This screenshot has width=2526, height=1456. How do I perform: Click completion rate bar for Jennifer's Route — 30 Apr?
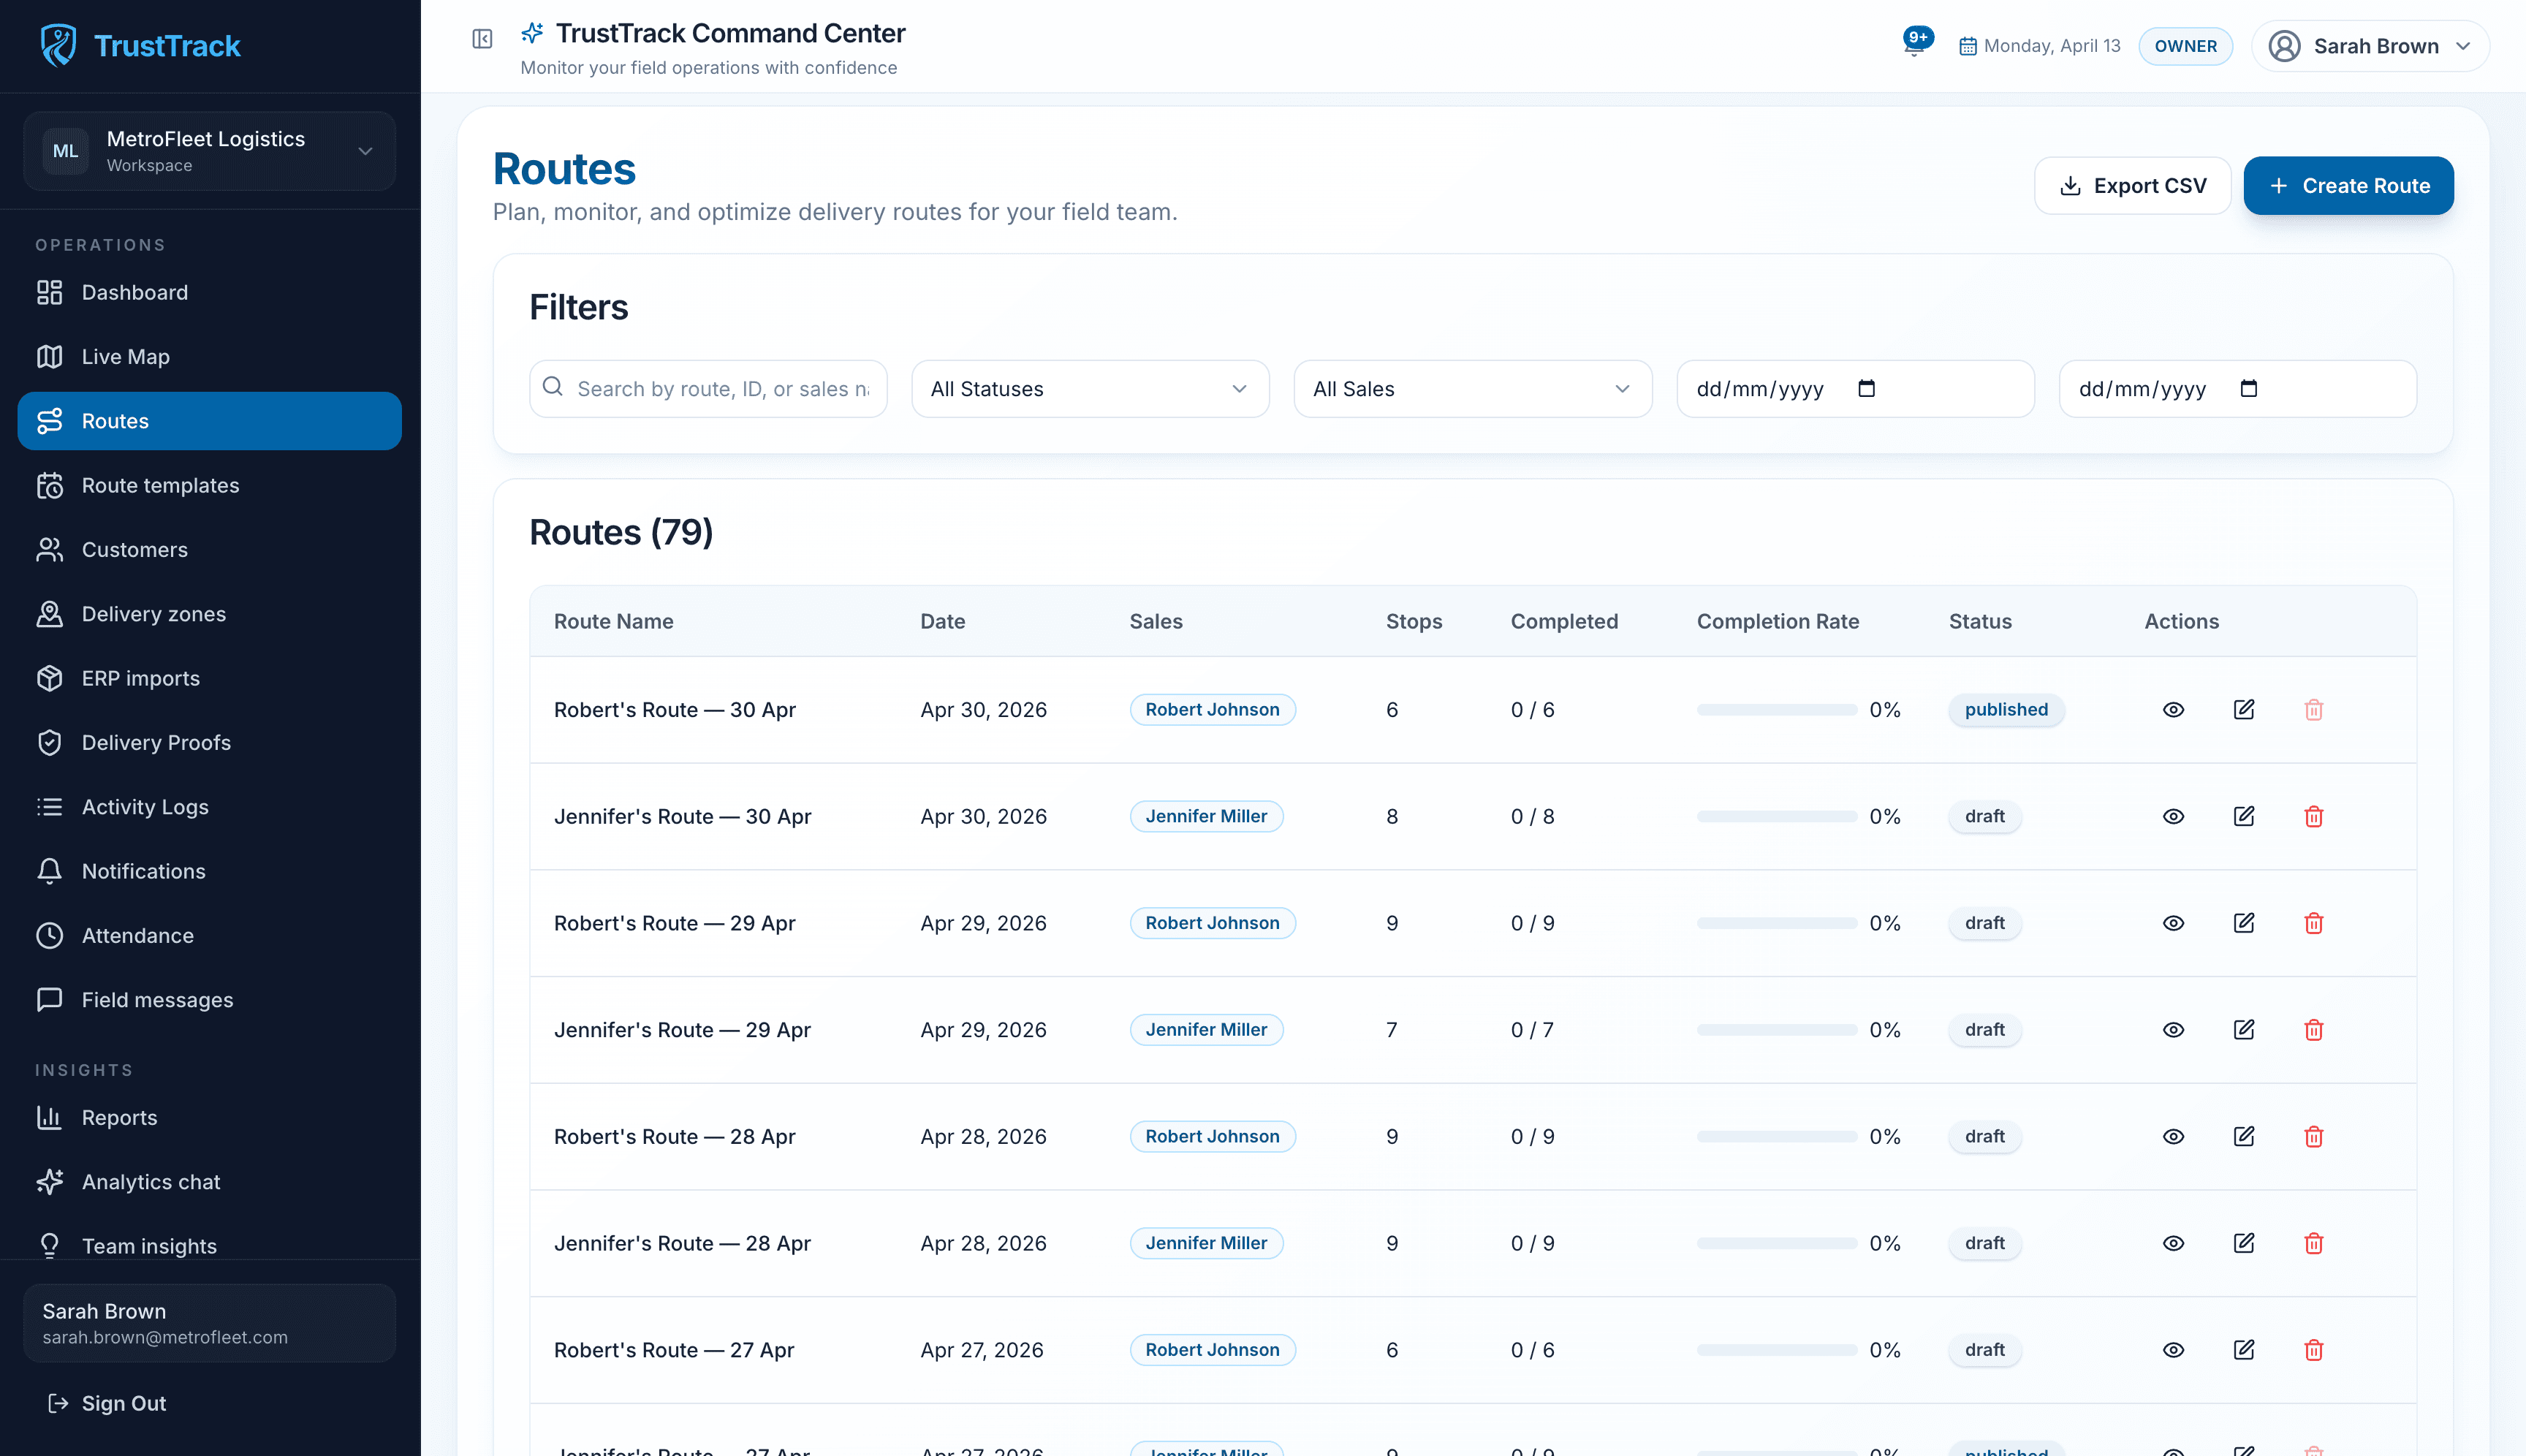[x=1776, y=816]
